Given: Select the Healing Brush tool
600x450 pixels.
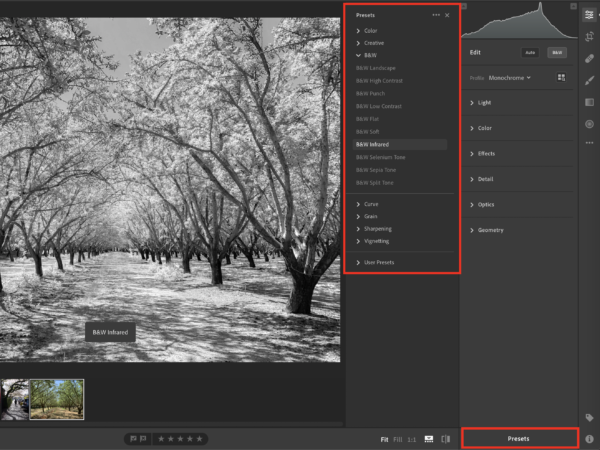Looking at the screenshot, I should [x=589, y=59].
